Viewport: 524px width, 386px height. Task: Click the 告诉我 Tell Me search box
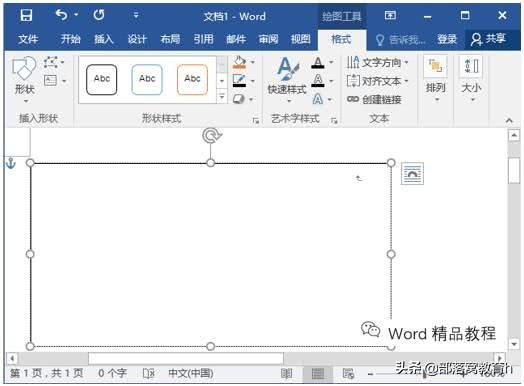tap(400, 40)
